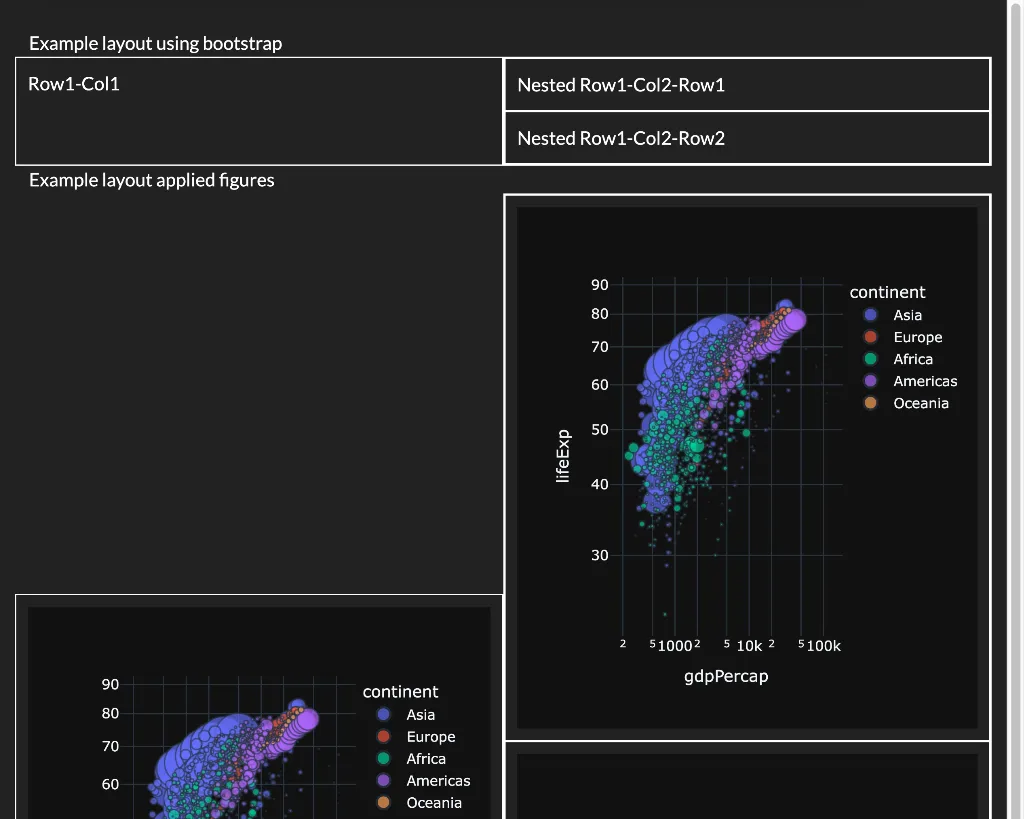
Task: Hide Americas series in the left chart legend
Action: click(x=437, y=781)
